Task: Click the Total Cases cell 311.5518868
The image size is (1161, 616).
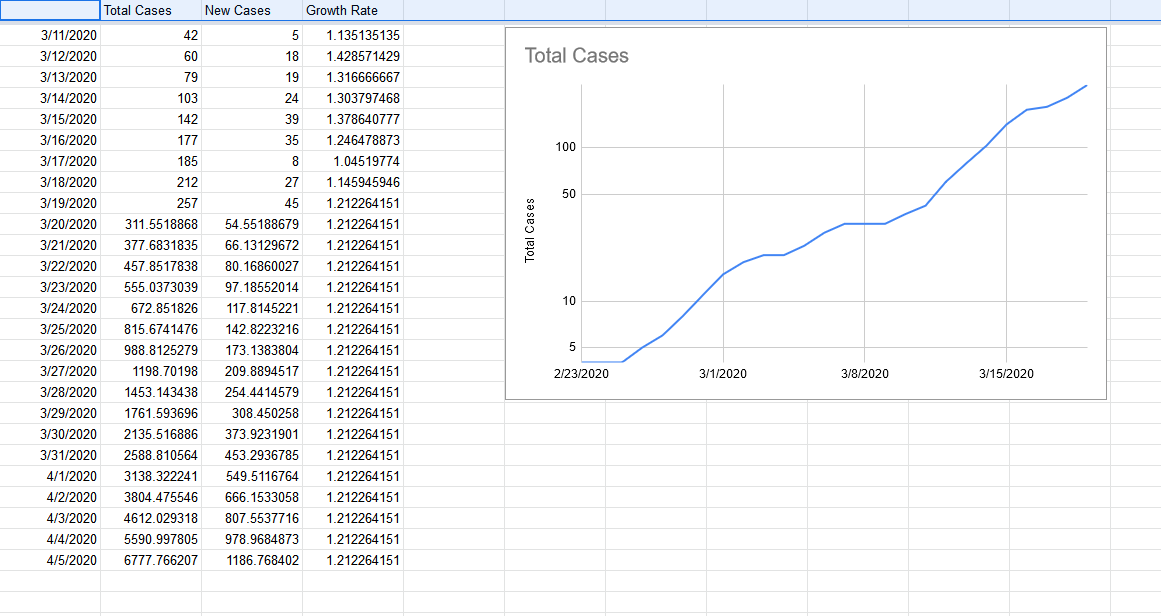Action: click(x=151, y=224)
